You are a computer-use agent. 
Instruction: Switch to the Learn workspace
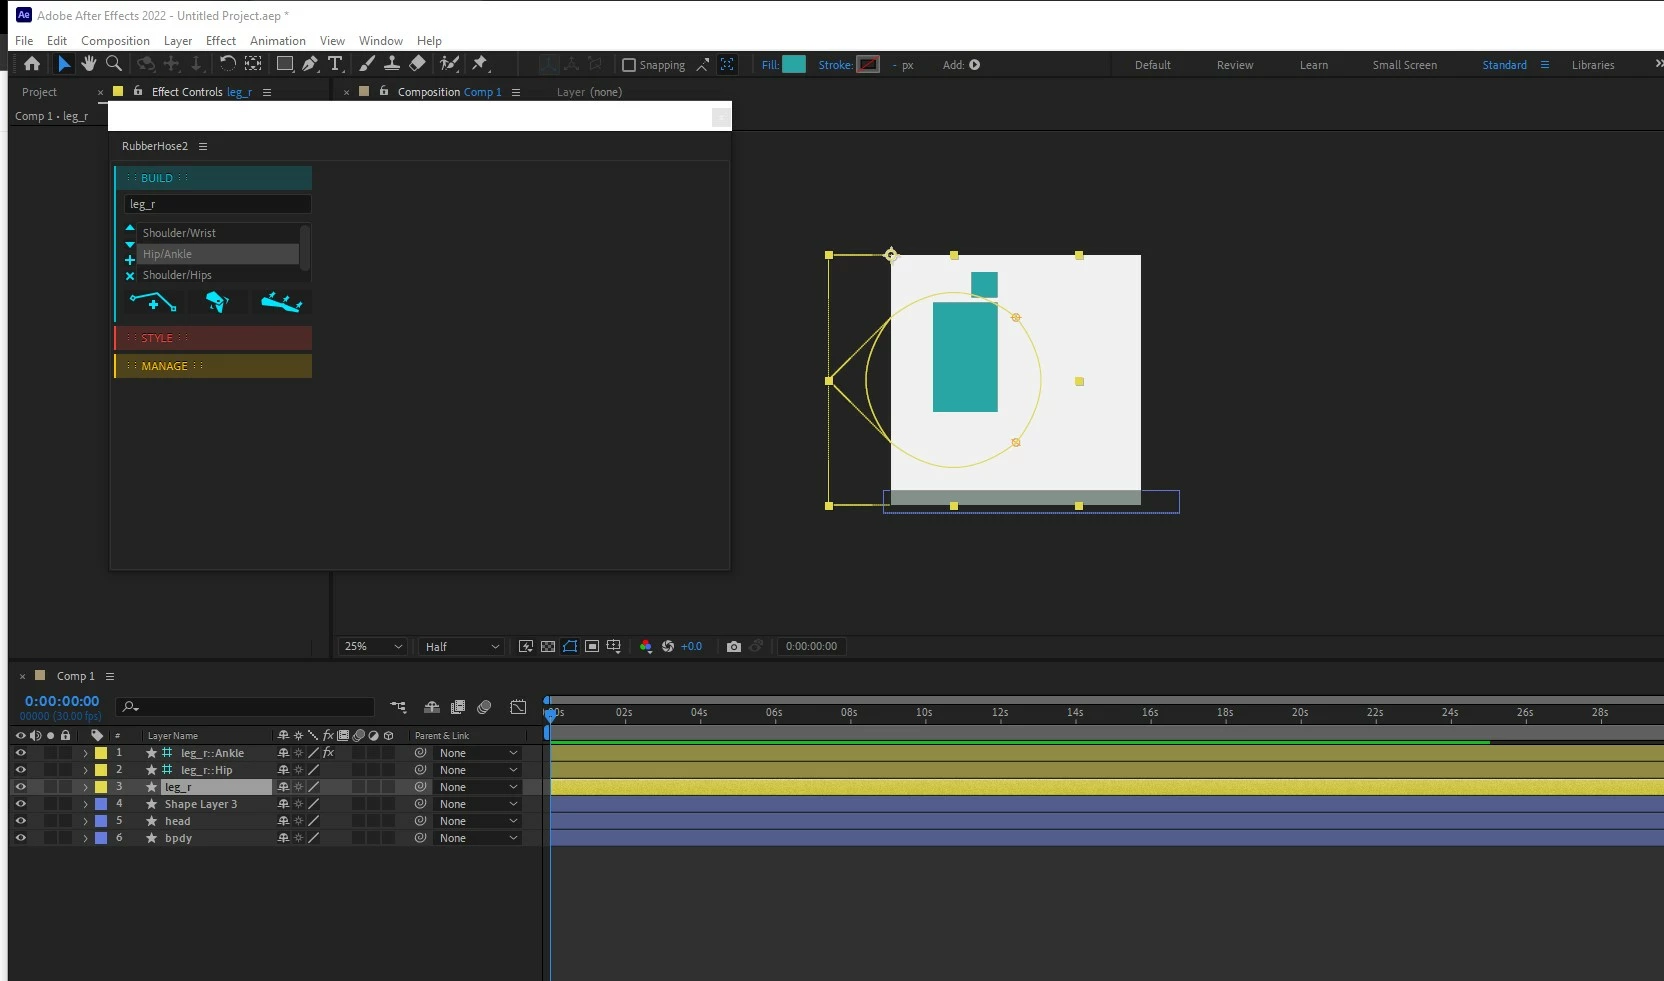pyautogui.click(x=1314, y=65)
